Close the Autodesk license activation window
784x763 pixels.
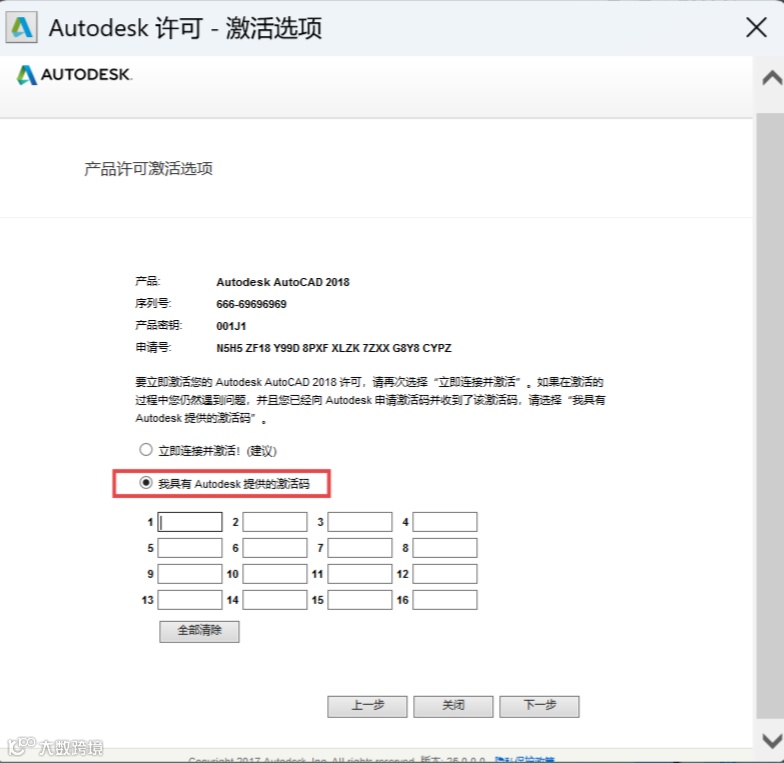pos(756,27)
